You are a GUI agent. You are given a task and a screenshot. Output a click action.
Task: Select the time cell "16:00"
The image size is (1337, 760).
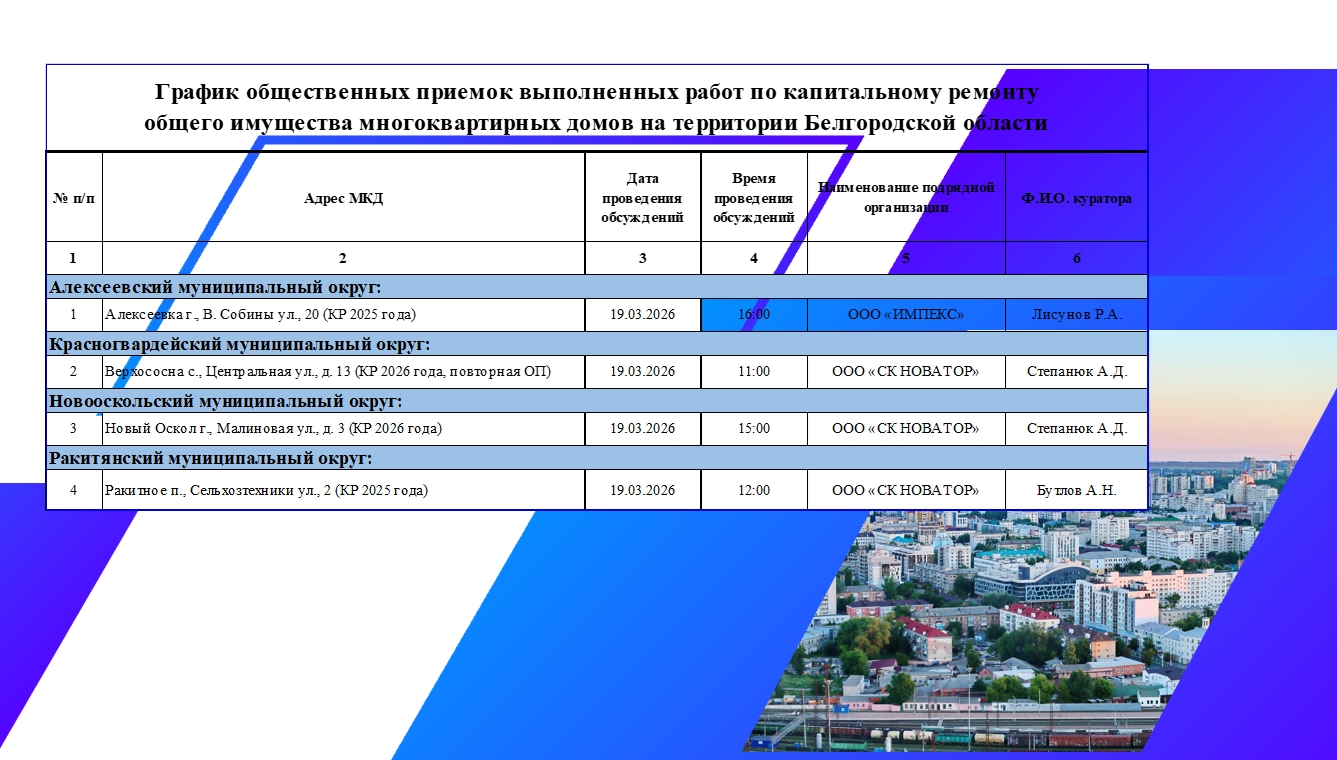(x=754, y=314)
